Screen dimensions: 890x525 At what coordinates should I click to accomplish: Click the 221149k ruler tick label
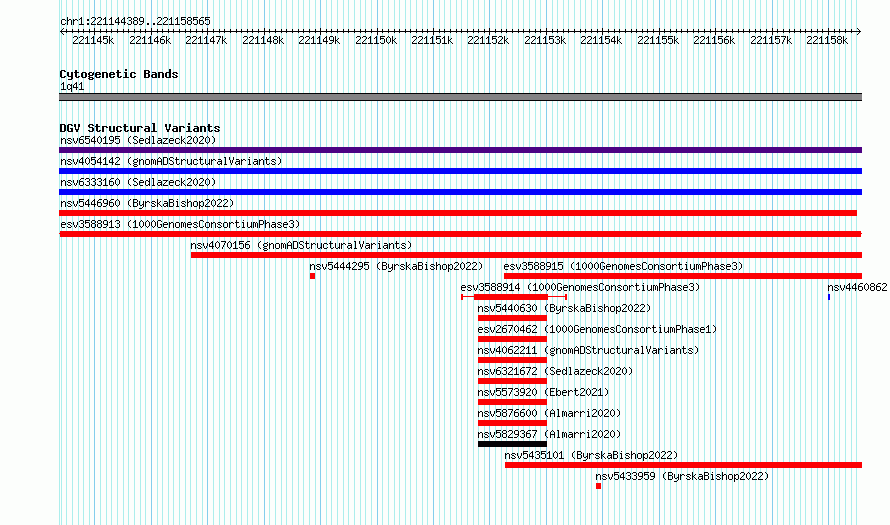(x=319, y=40)
